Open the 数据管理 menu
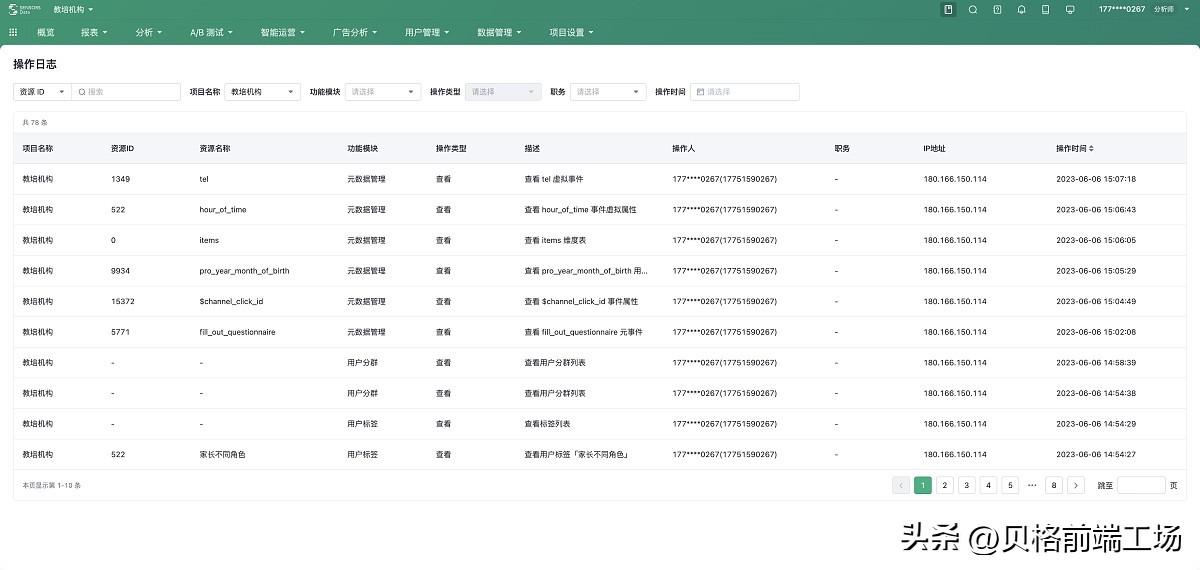1200x570 pixels. click(499, 32)
